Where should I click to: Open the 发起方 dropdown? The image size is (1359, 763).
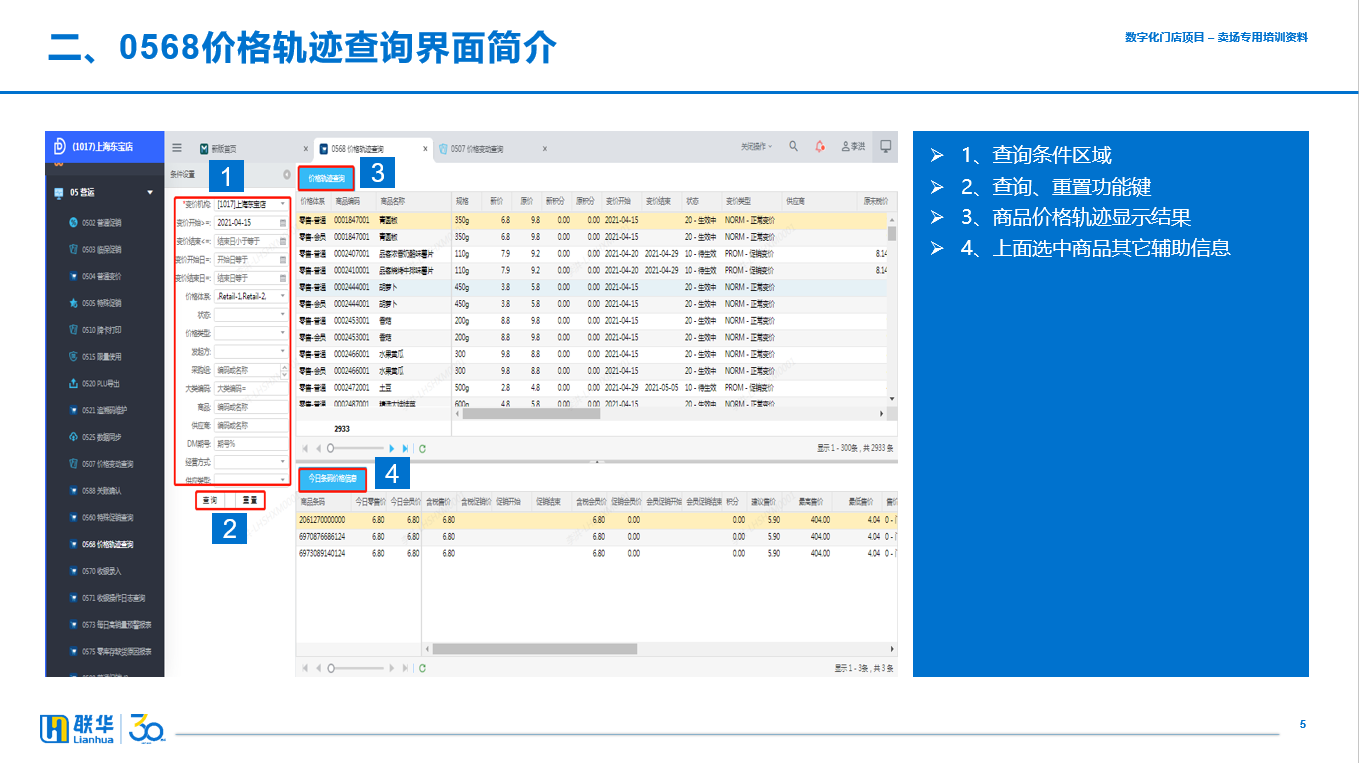[x=283, y=351]
